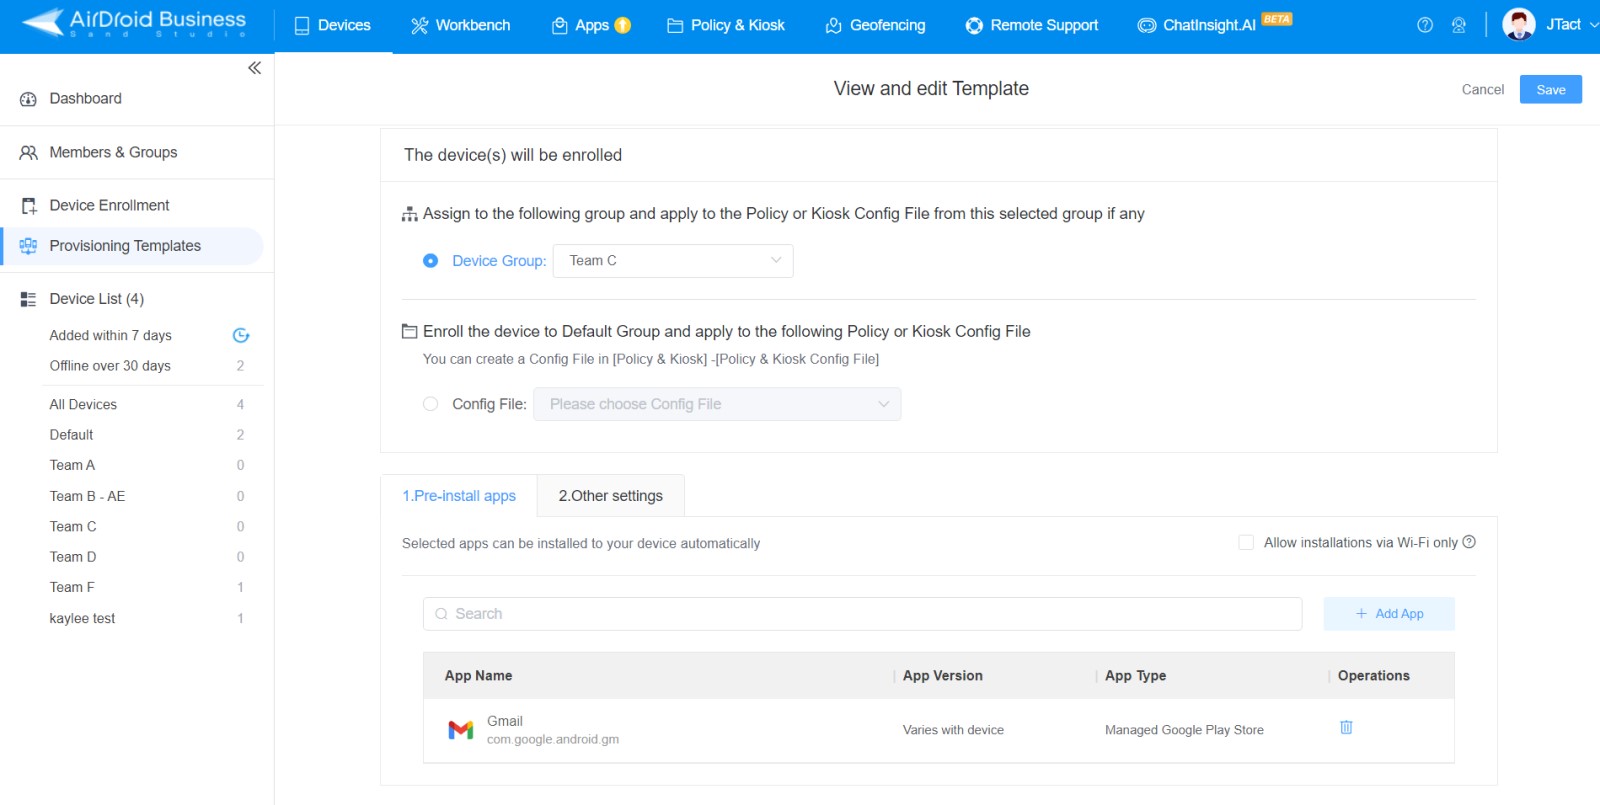Viewport: 1600px width, 805px height.
Task: Select the Config File radio button
Action: (x=430, y=404)
